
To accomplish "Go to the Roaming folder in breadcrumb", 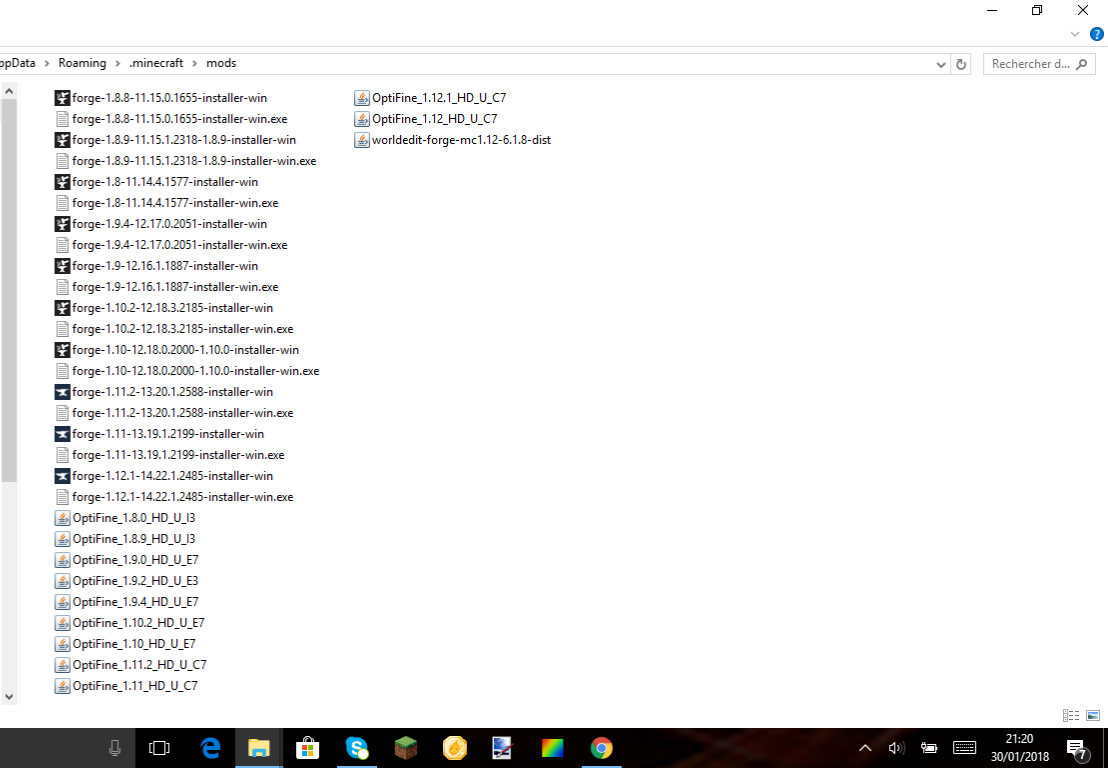I will point(82,63).
